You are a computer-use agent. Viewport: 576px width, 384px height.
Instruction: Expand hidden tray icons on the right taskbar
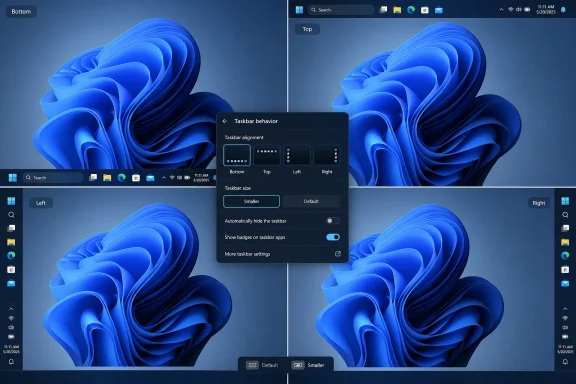click(565, 309)
